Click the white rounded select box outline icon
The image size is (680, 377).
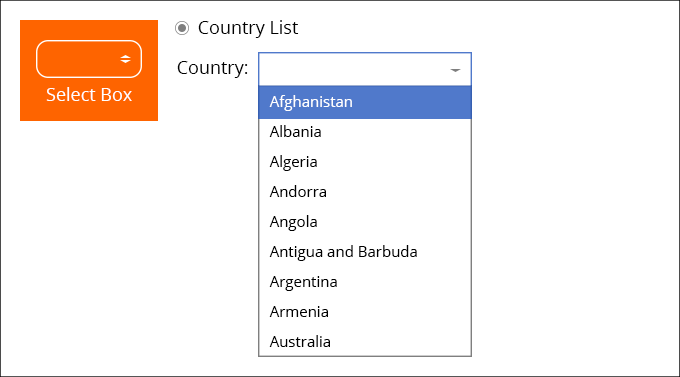[89, 59]
